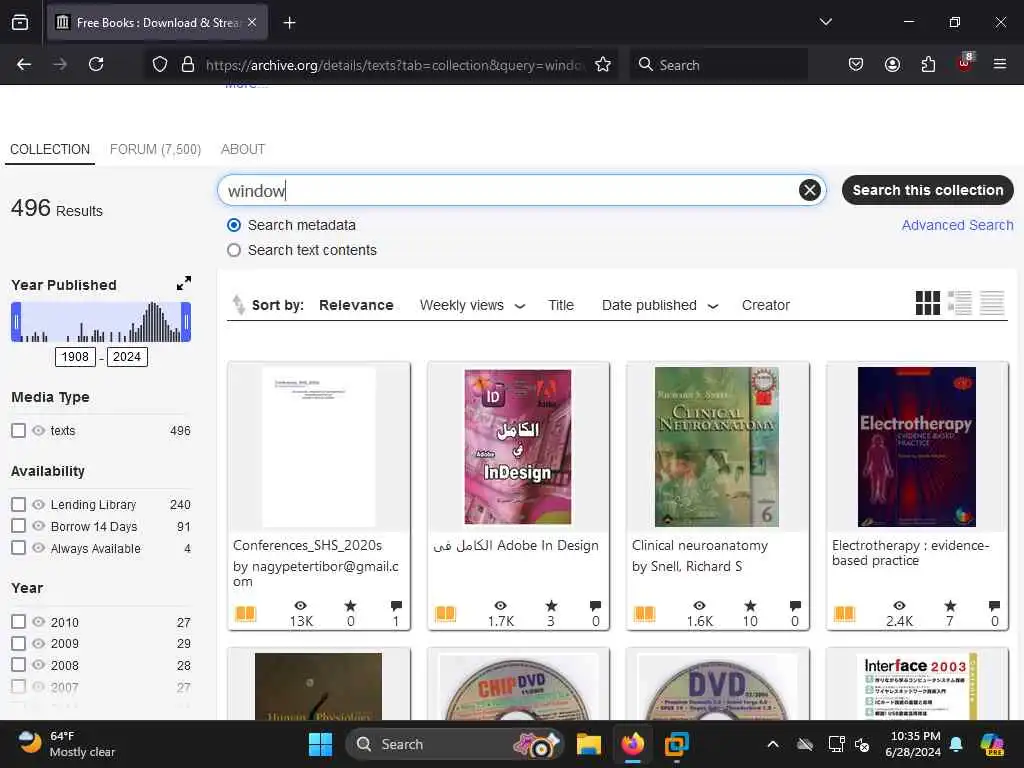This screenshot has width=1024, height=768.
Task: Select Search metadata radio button
Action: [x=234, y=225]
